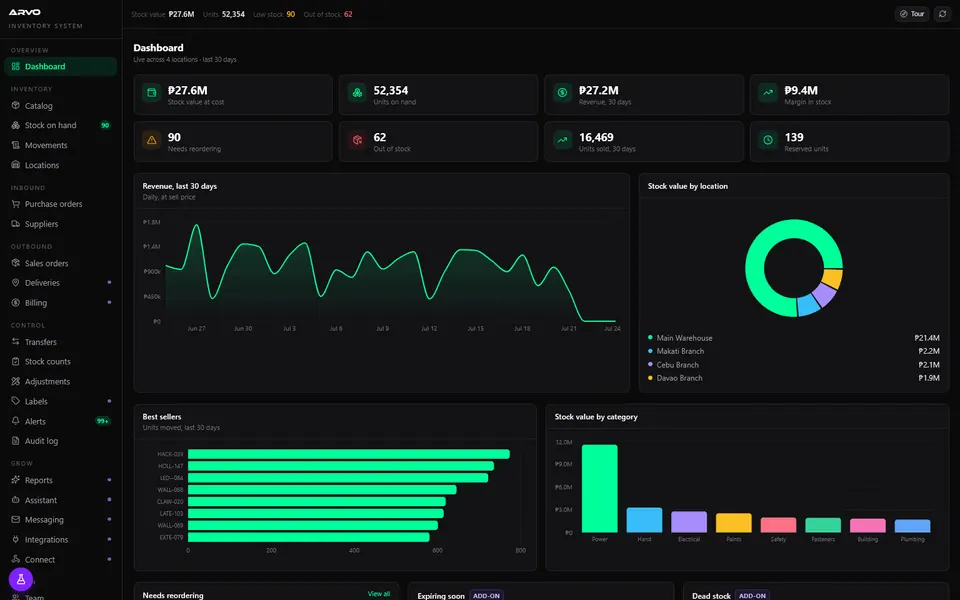
Task: Open the Locations page
Action: pyautogui.click(x=60, y=165)
